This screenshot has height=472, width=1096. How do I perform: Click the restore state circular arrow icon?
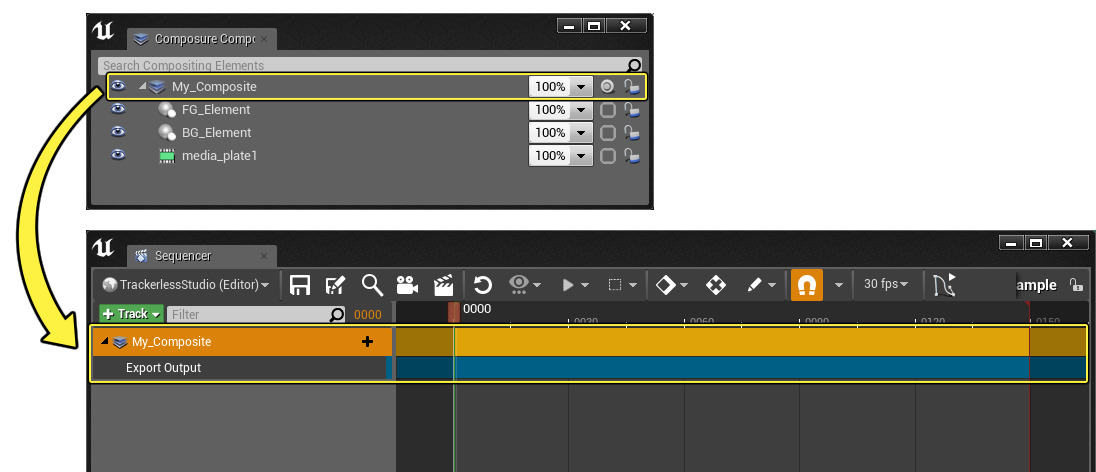[x=483, y=285]
